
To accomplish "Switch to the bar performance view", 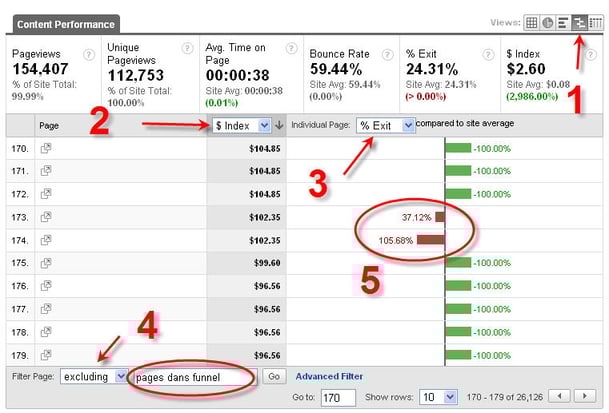I will coord(562,23).
